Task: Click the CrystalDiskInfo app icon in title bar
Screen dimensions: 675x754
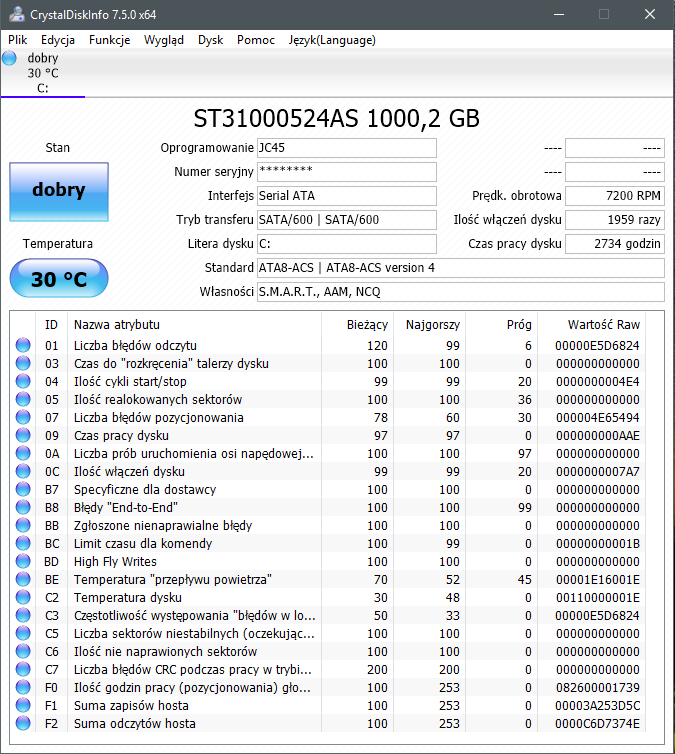Action: pos(17,14)
